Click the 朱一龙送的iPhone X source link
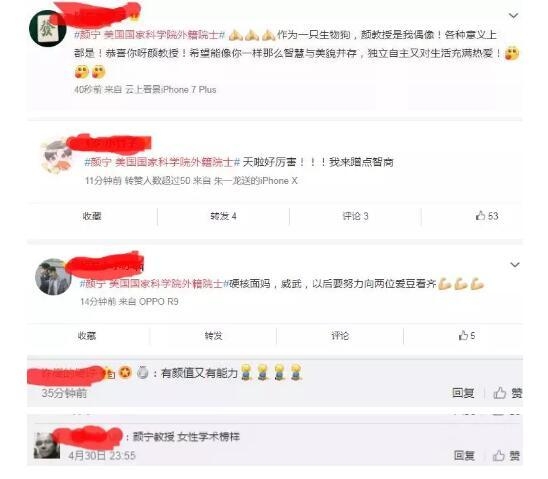 pos(255,181)
